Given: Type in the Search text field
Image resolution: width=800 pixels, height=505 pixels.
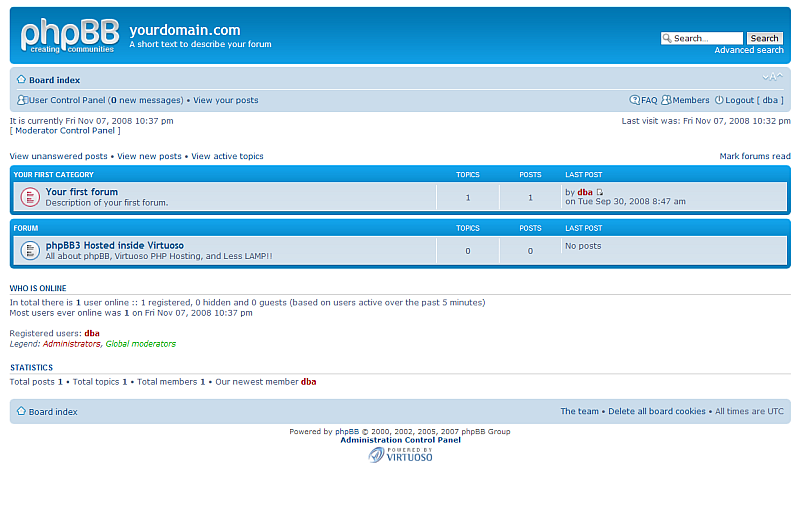Looking at the screenshot, I should 702,38.
